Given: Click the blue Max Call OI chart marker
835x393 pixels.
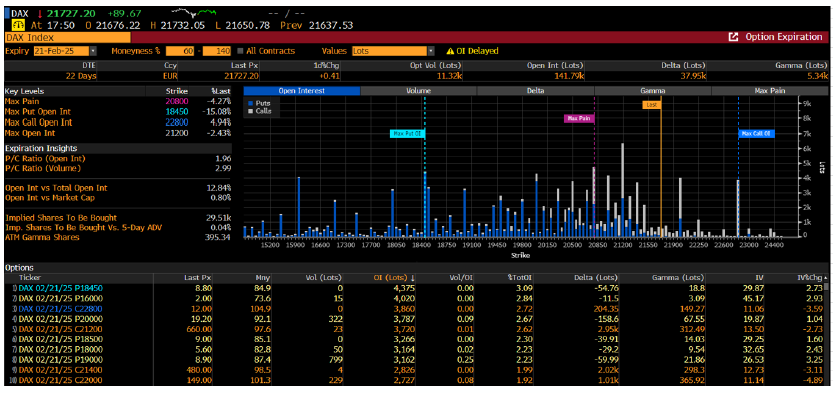Looking at the screenshot, I should tap(756, 134).
